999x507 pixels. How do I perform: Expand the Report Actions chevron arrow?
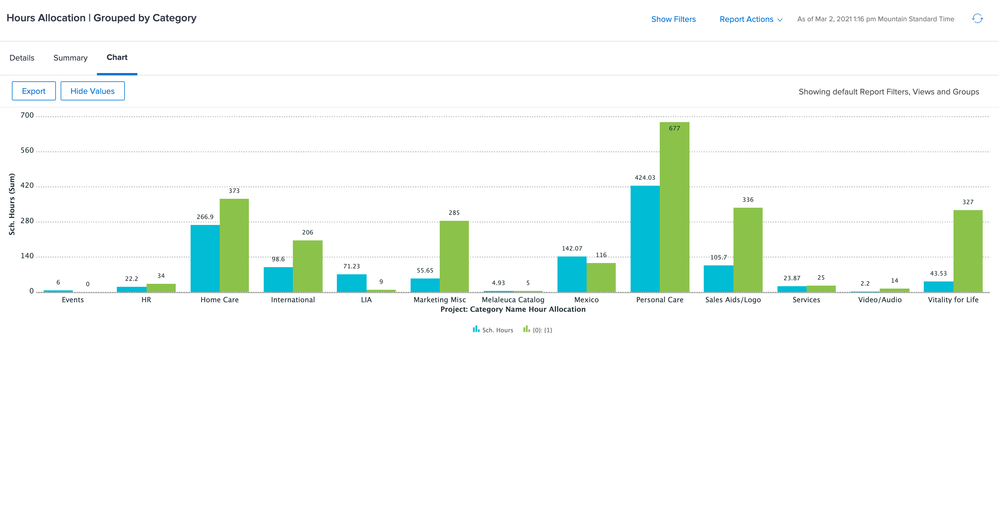click(x=780, y=20)
